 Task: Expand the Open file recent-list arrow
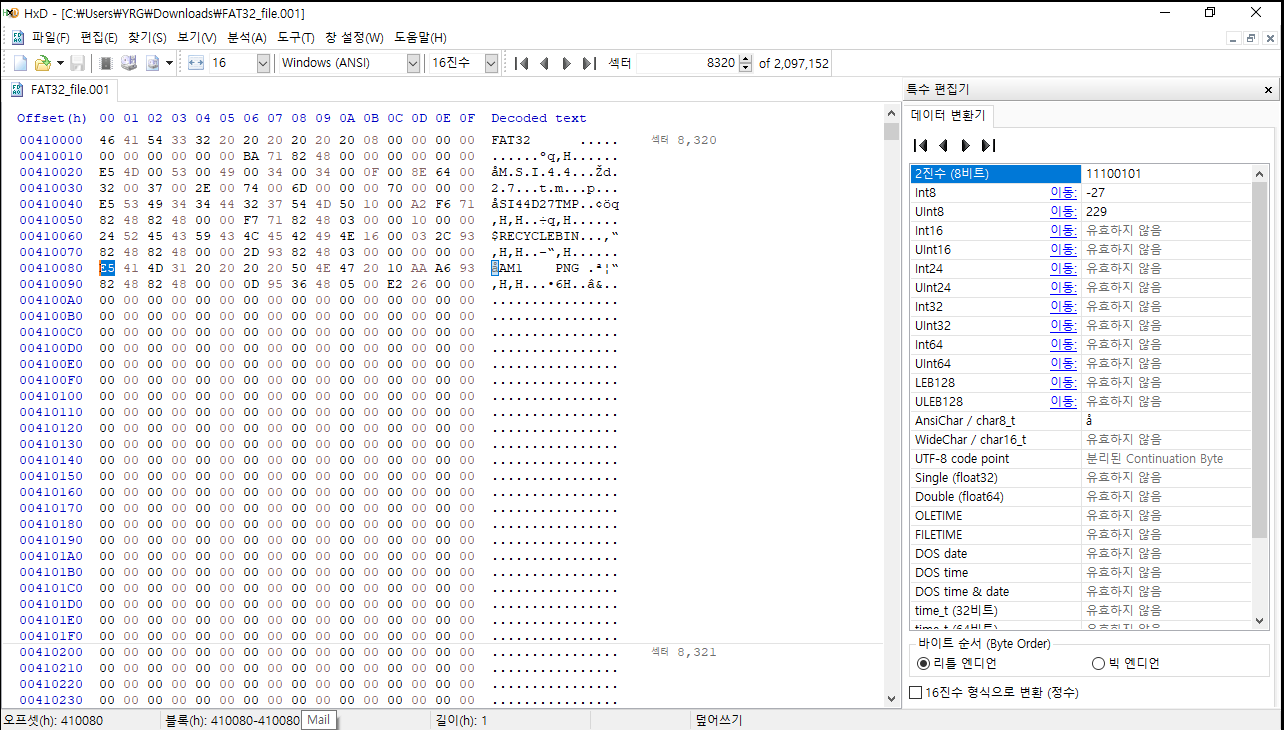click(x=60, y=63)
